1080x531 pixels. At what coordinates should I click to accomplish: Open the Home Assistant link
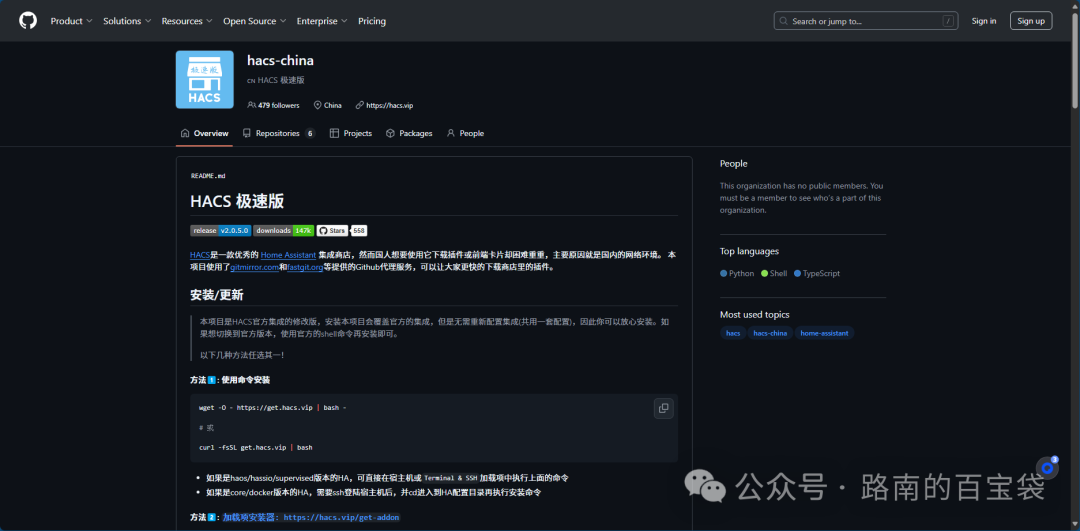[288, 255]
